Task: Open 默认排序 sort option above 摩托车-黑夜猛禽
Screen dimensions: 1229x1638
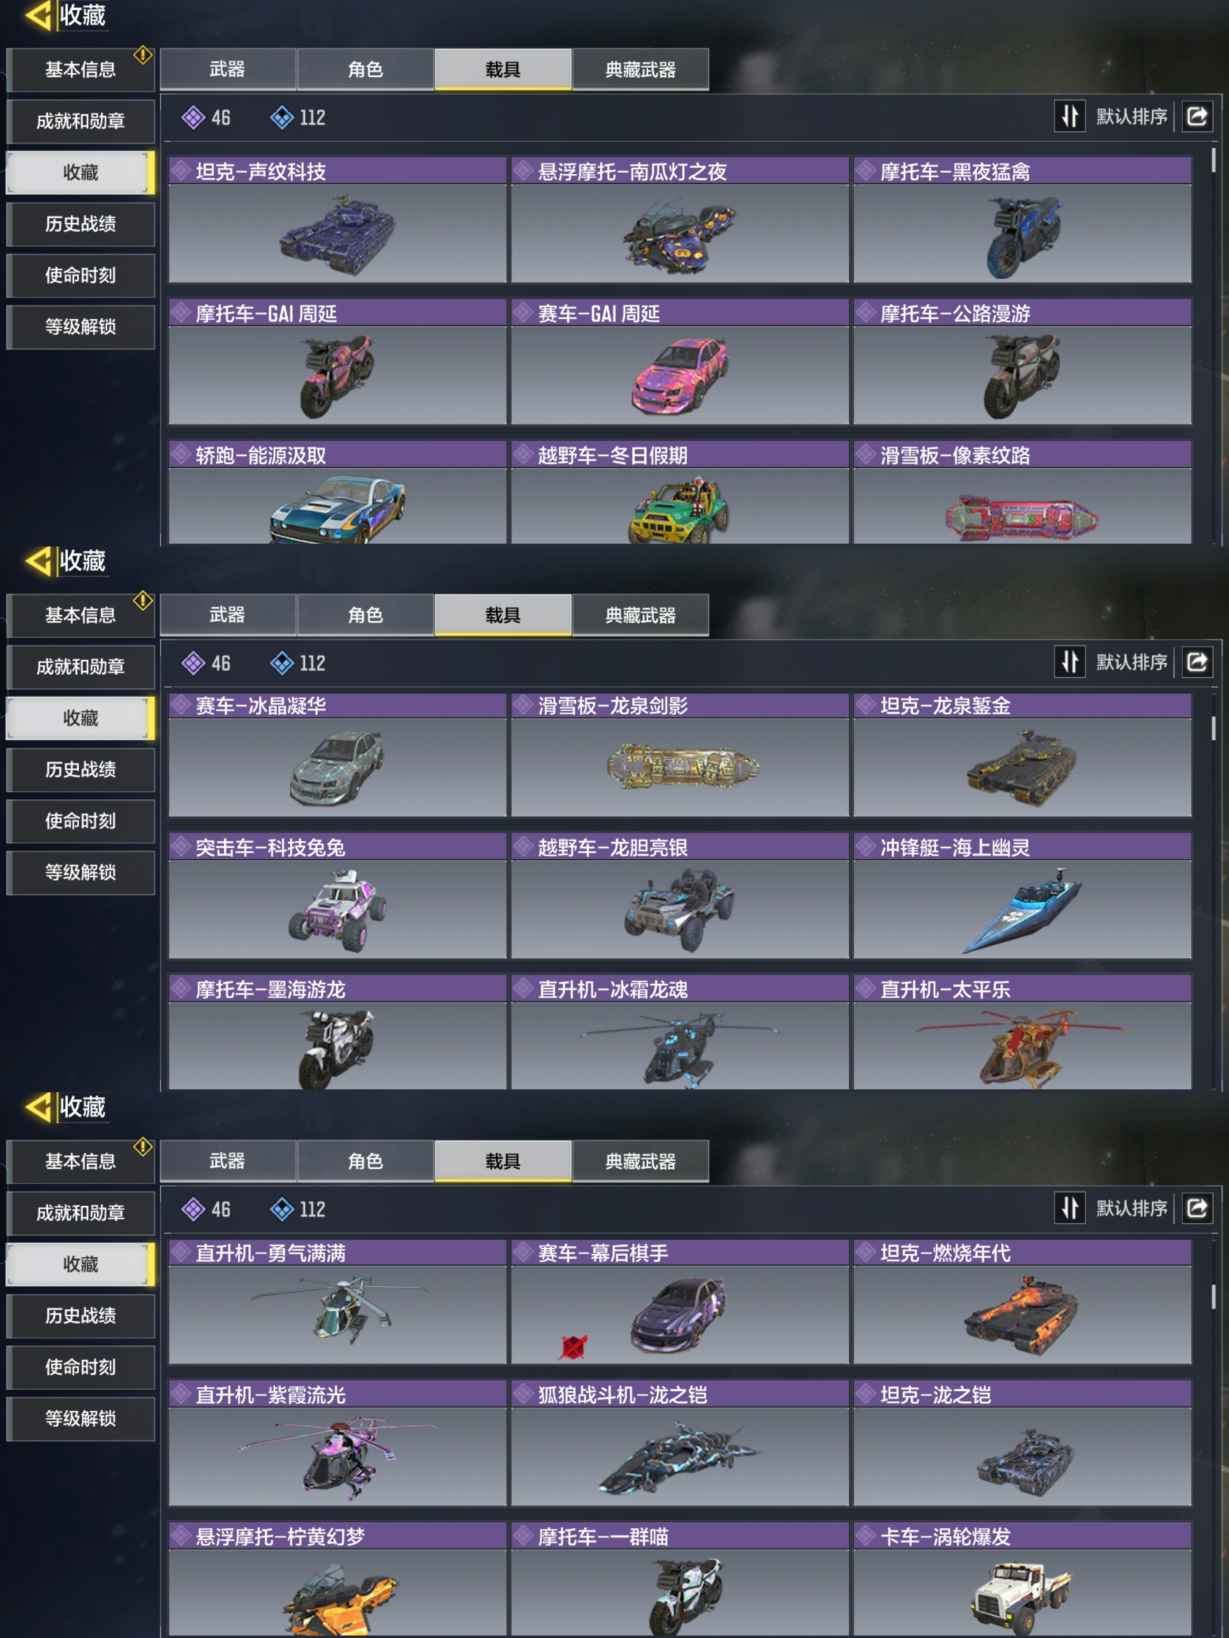Action: pyautogui.click(x=1131, y=117)
